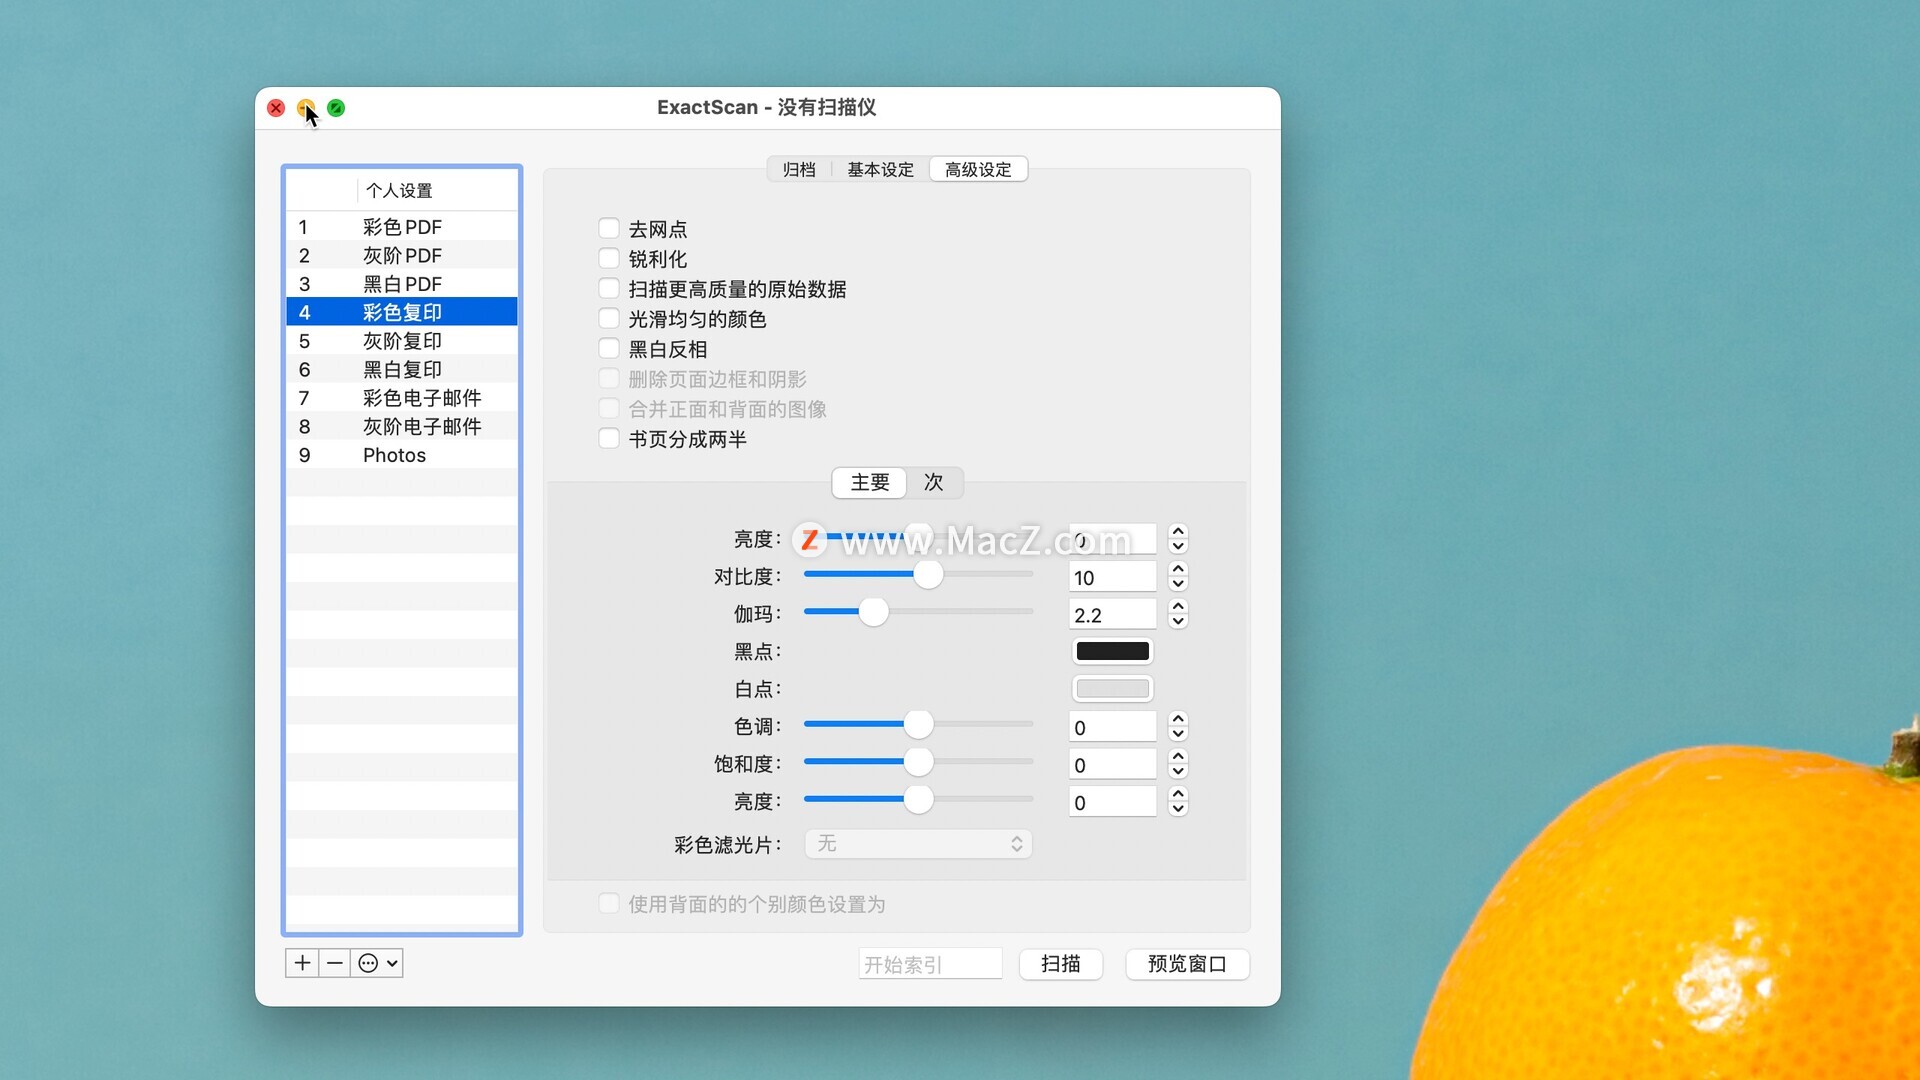Click the 扫描 button
Screen dimensions: 1920x1080
point(1061,964)
